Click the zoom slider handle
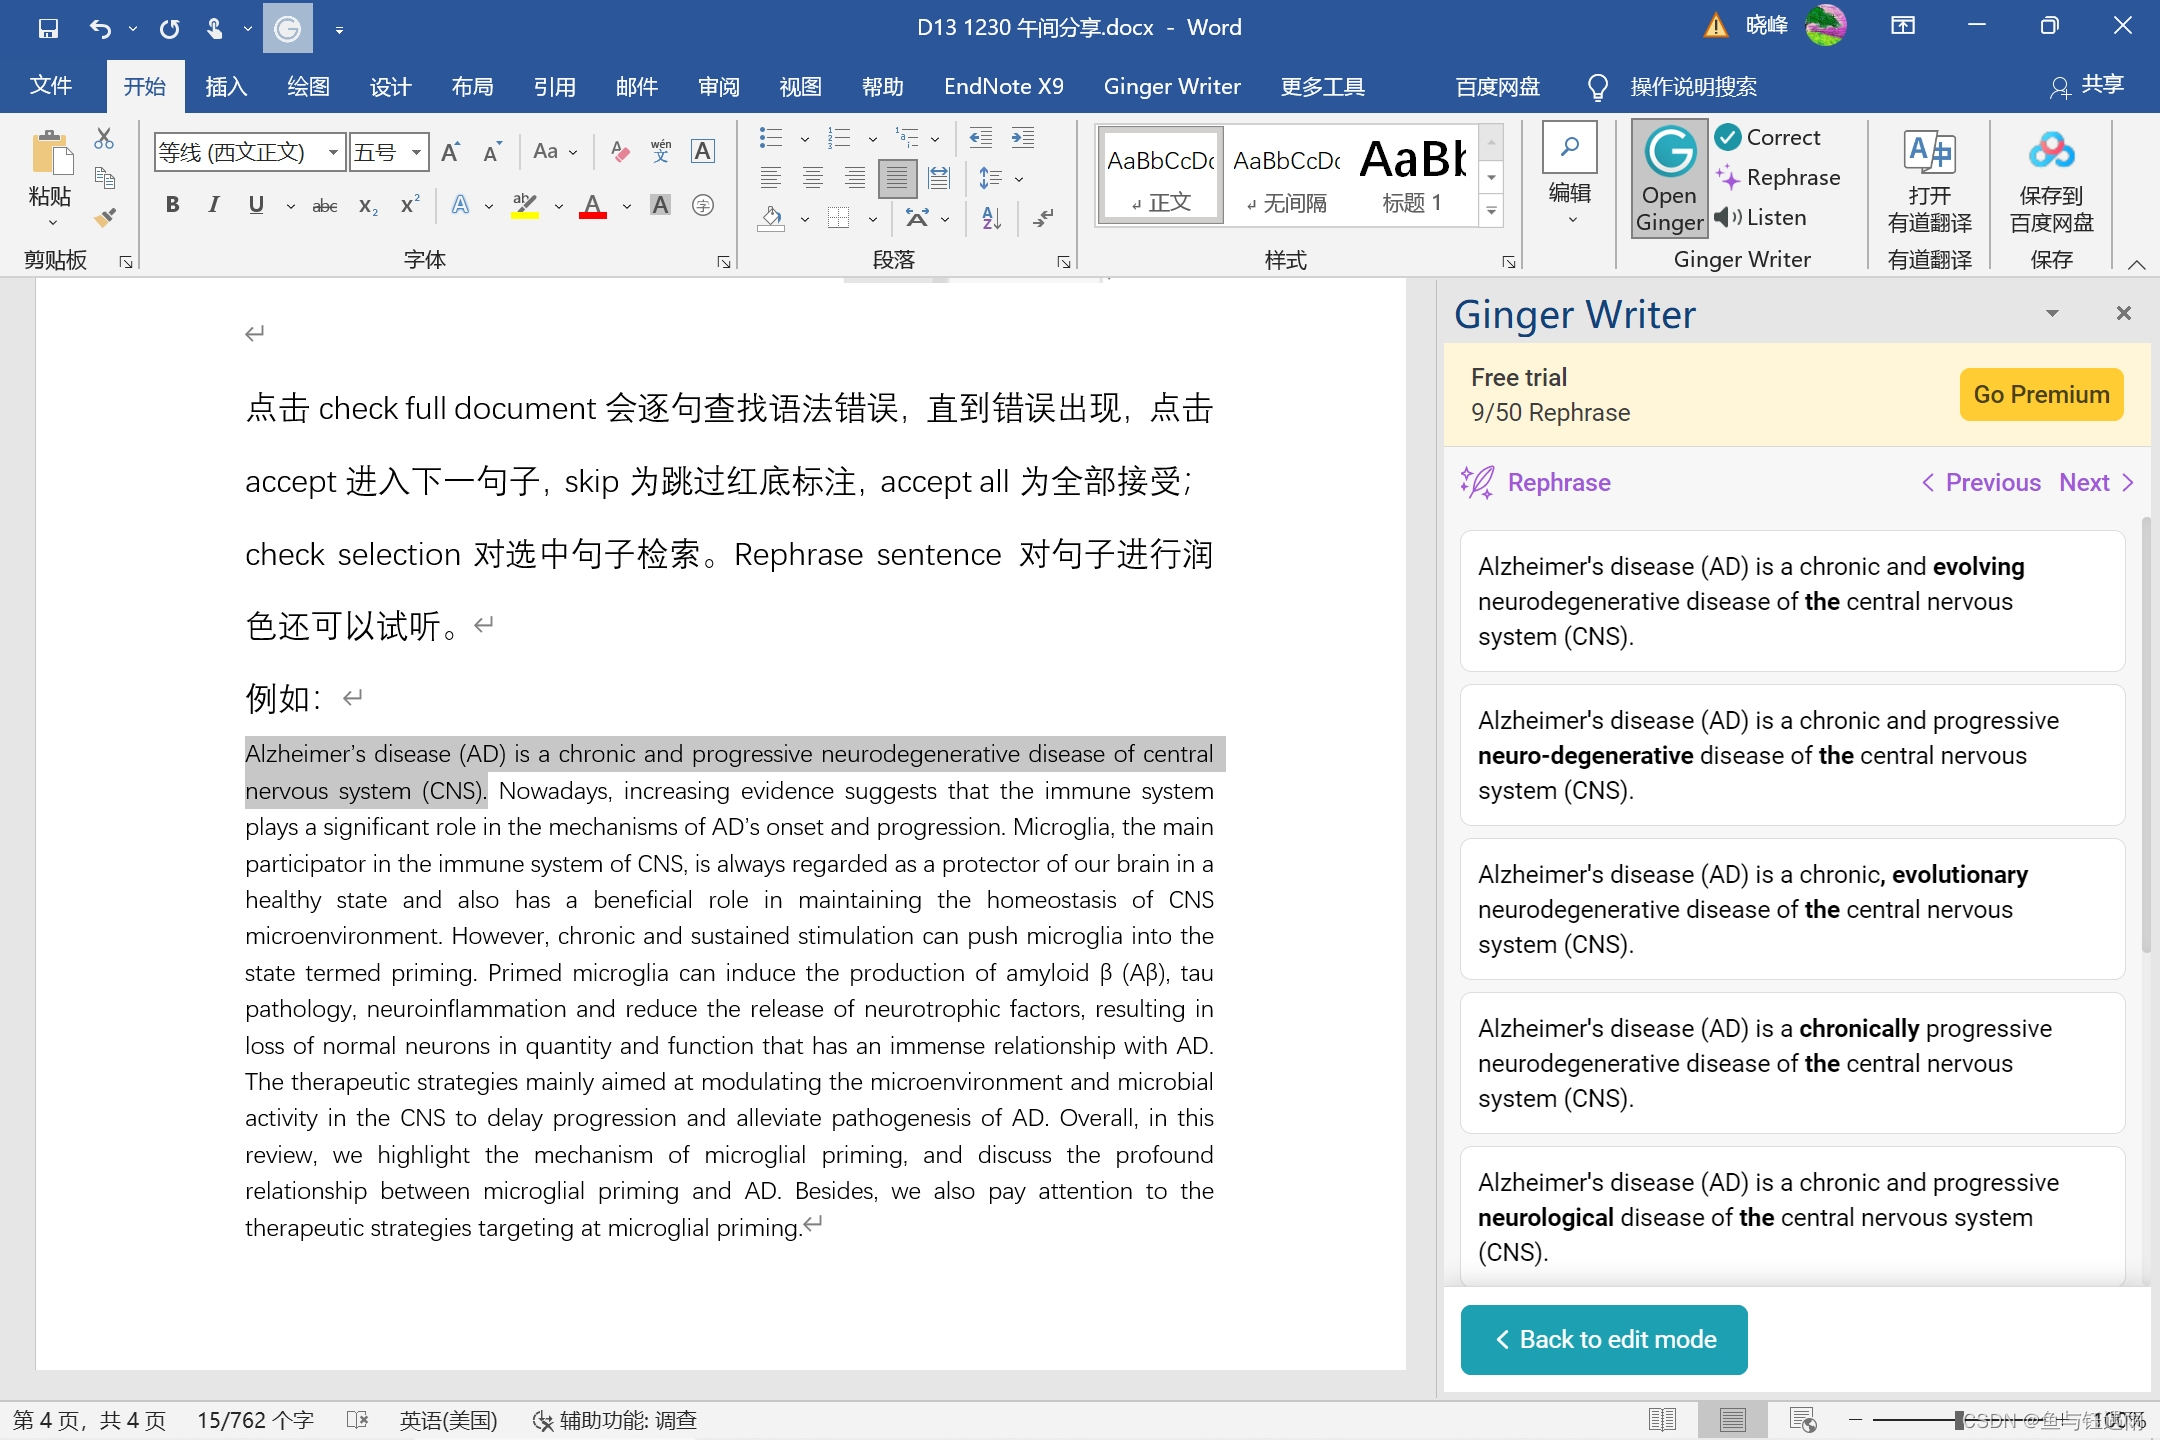The height and width of the screenshot is (1440, 2160). [1960, 1420]
